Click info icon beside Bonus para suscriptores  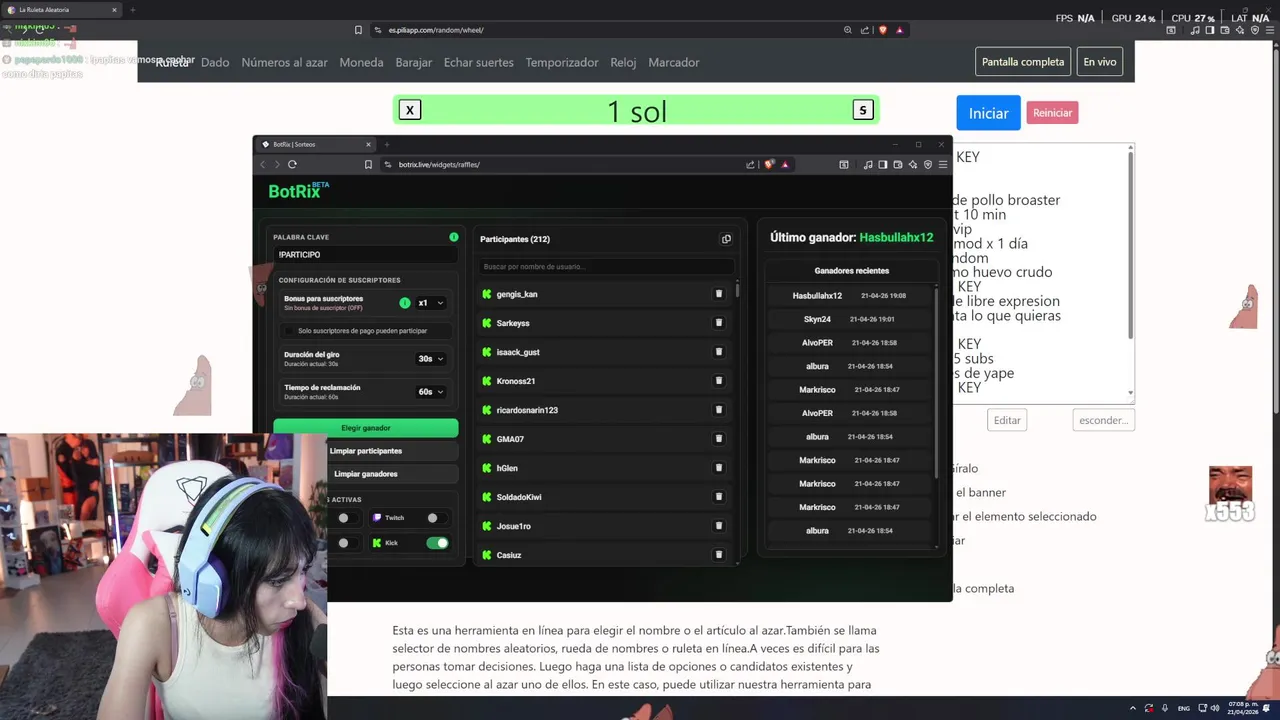pyautogui.click(x=405, y=303)
